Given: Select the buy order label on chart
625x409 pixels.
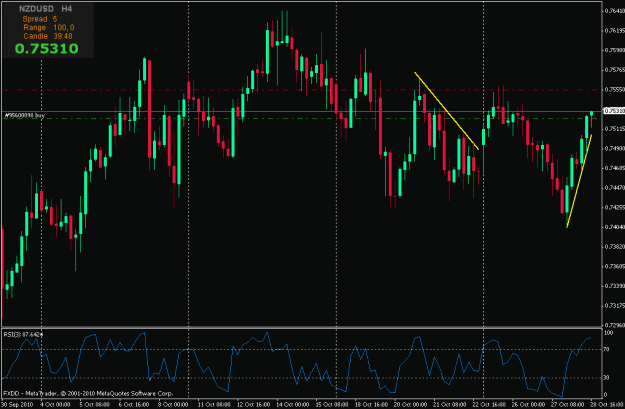Looking at the screenshot, I should (24, 115).
